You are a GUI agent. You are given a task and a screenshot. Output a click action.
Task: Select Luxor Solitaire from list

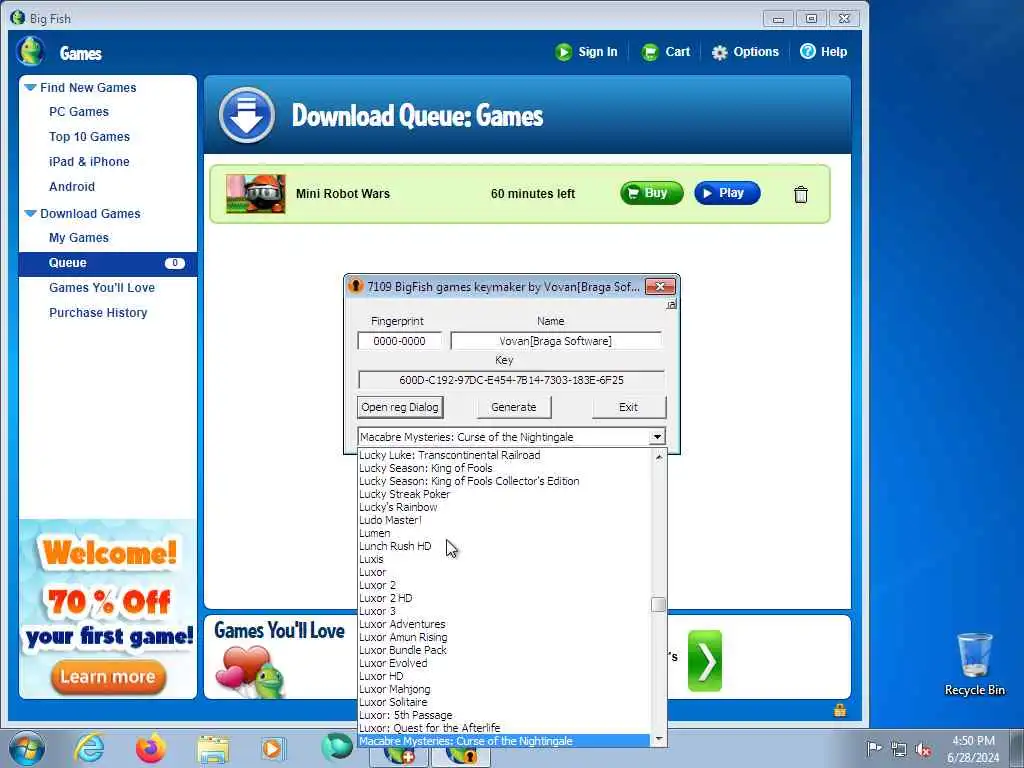click(504, 702)
